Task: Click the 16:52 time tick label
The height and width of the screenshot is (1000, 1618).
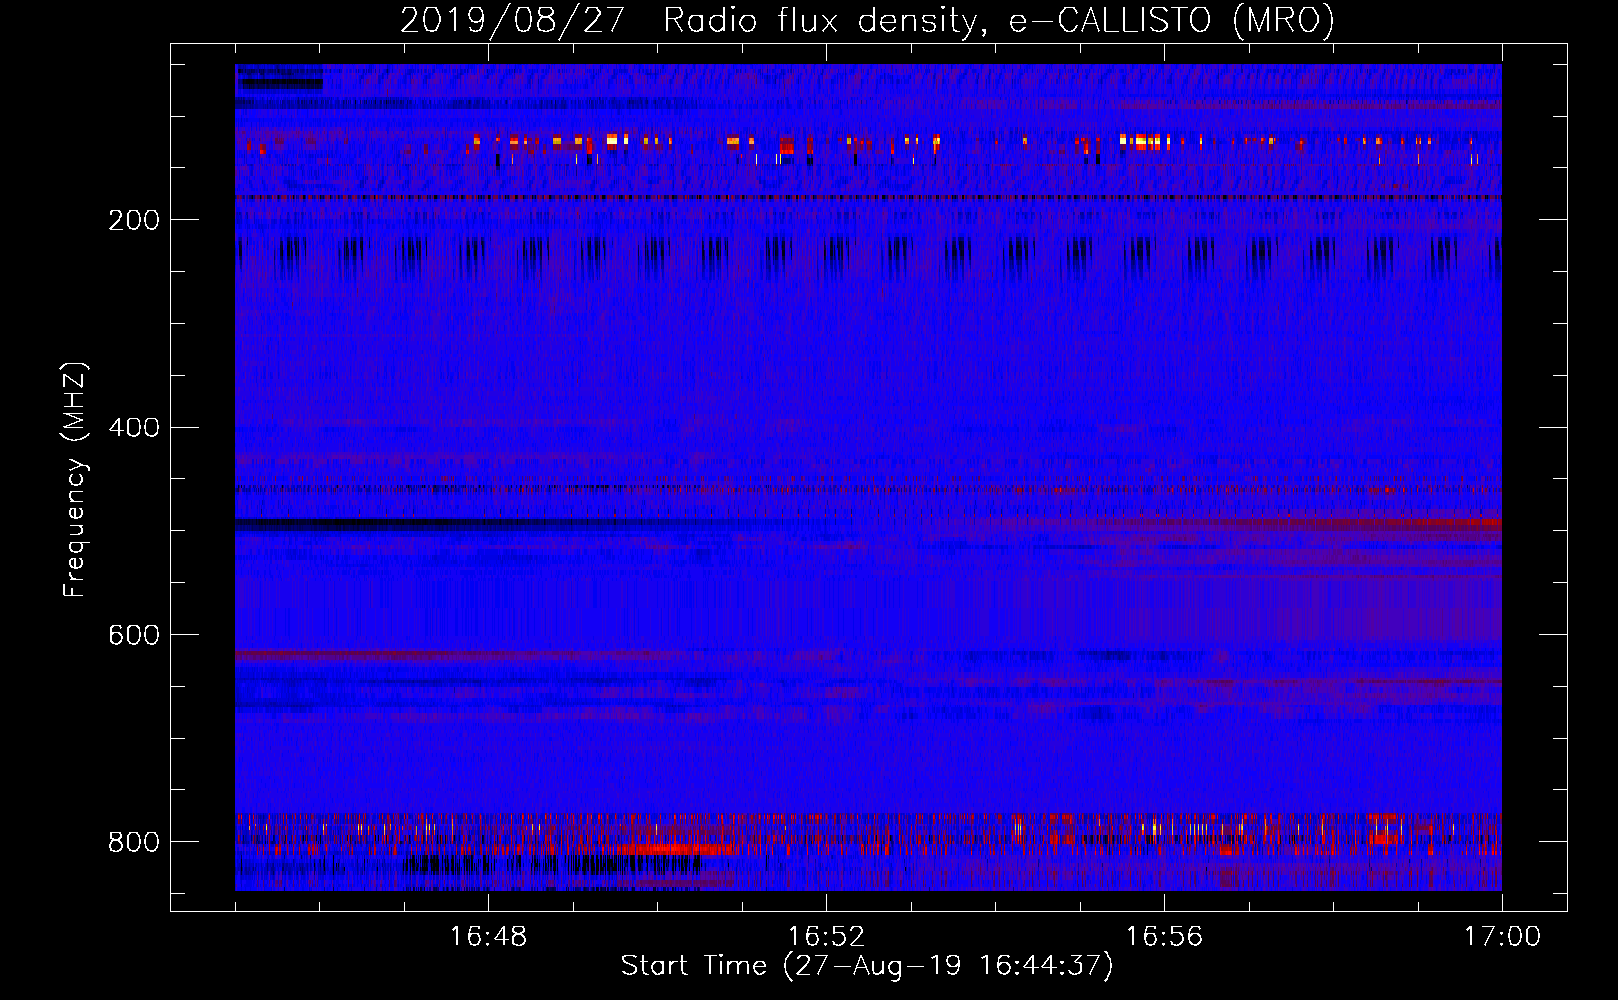Action: pos(826,937)
